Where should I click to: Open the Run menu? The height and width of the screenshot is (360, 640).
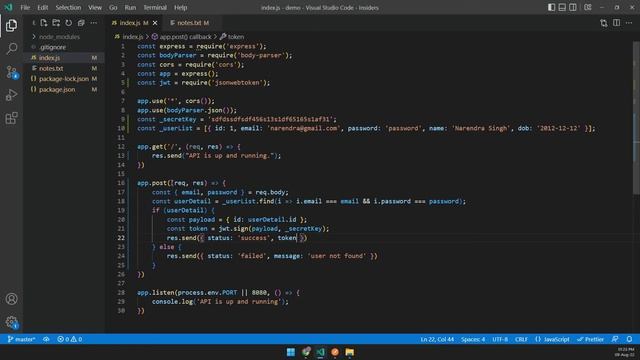130,7
